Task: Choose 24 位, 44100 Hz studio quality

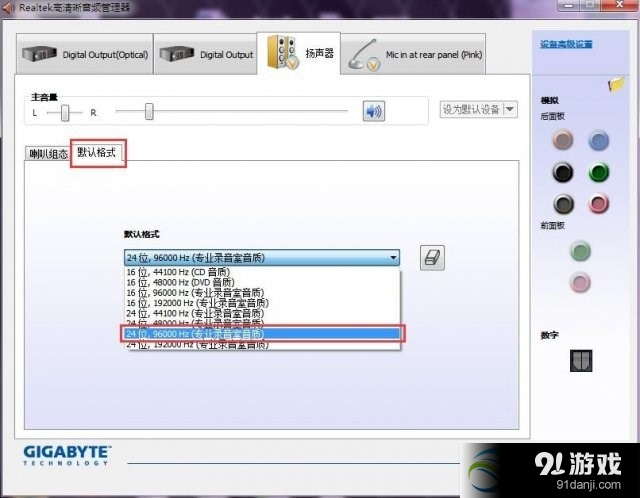Action: click(262, 313)
